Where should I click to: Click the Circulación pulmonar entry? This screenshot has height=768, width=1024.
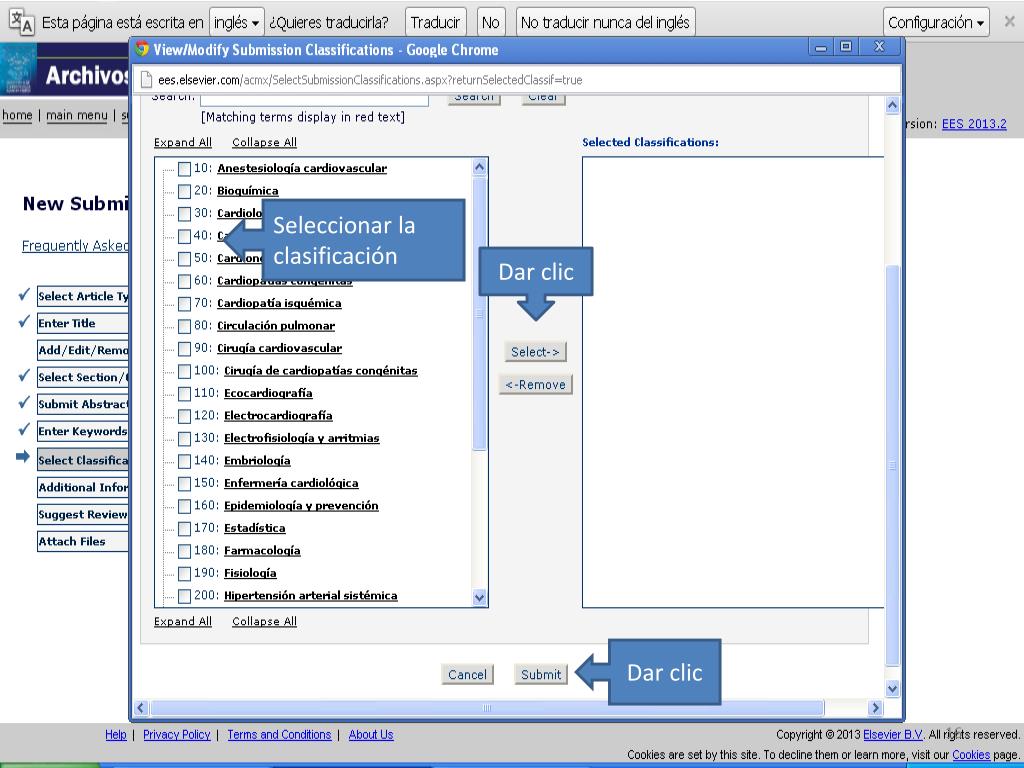(276, 326)
